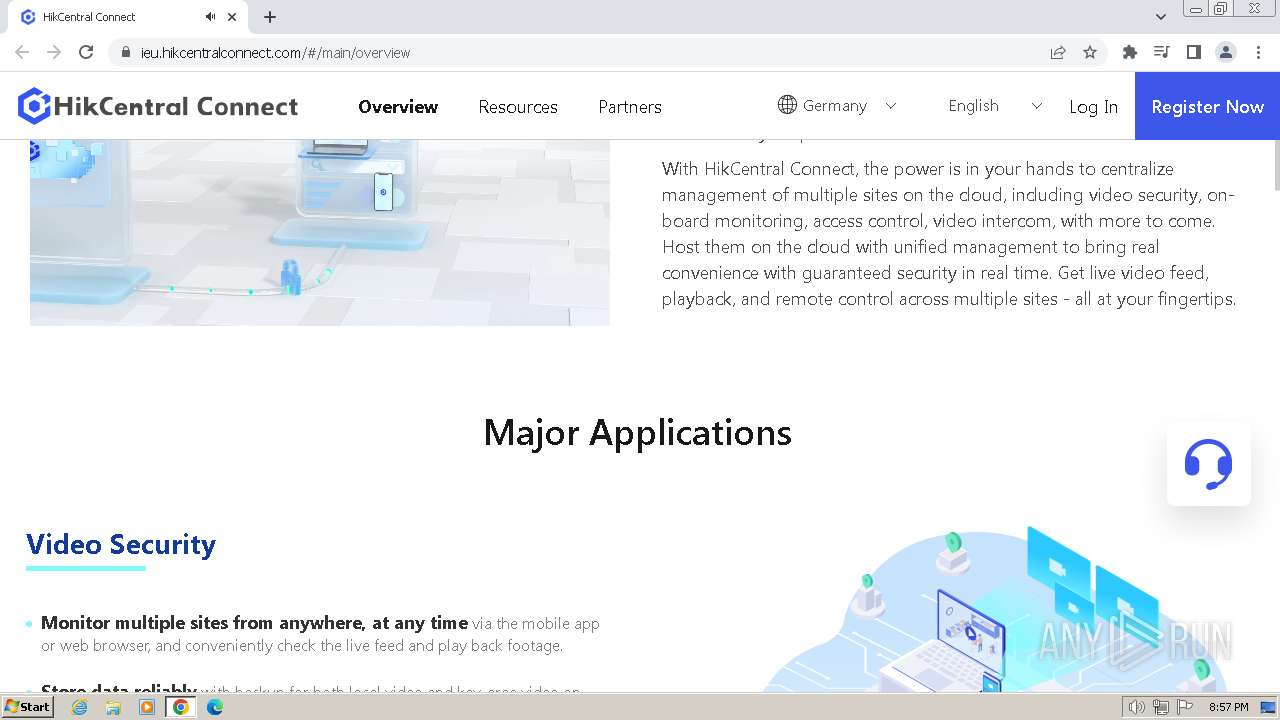Screen dimensions: 1280x720
Task: Open File Explorer from taskbar
Action: [113, 707]
